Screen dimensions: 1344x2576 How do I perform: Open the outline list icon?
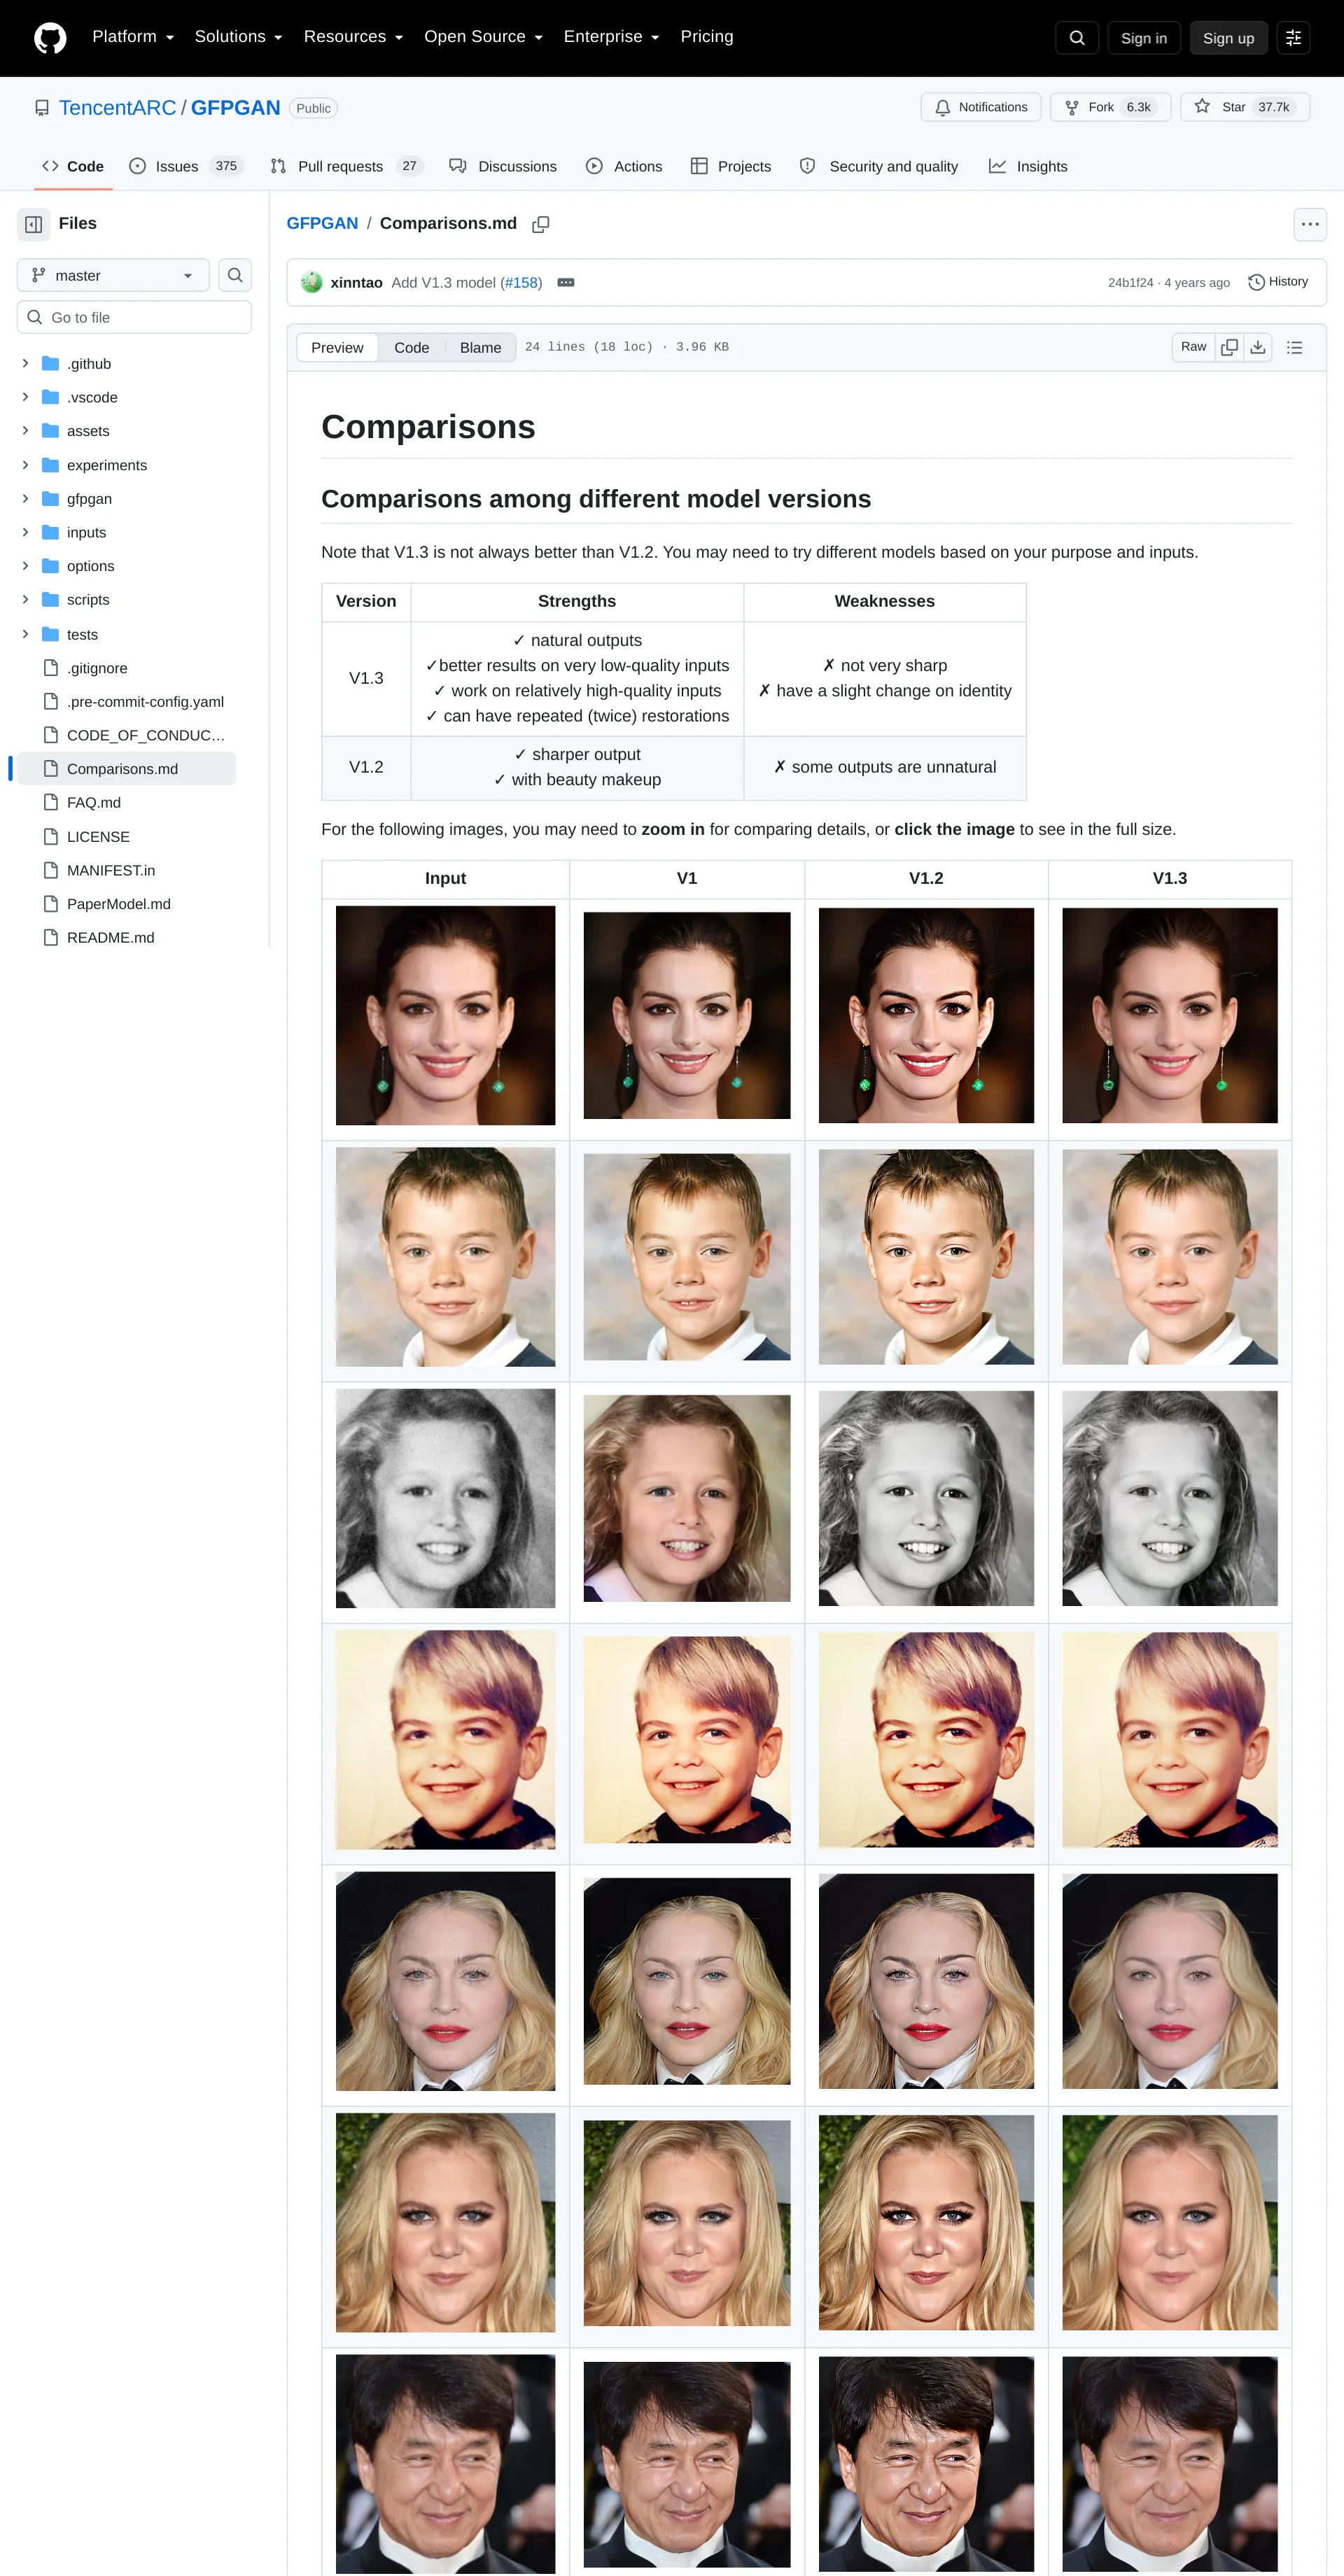tap(1295, 347)
